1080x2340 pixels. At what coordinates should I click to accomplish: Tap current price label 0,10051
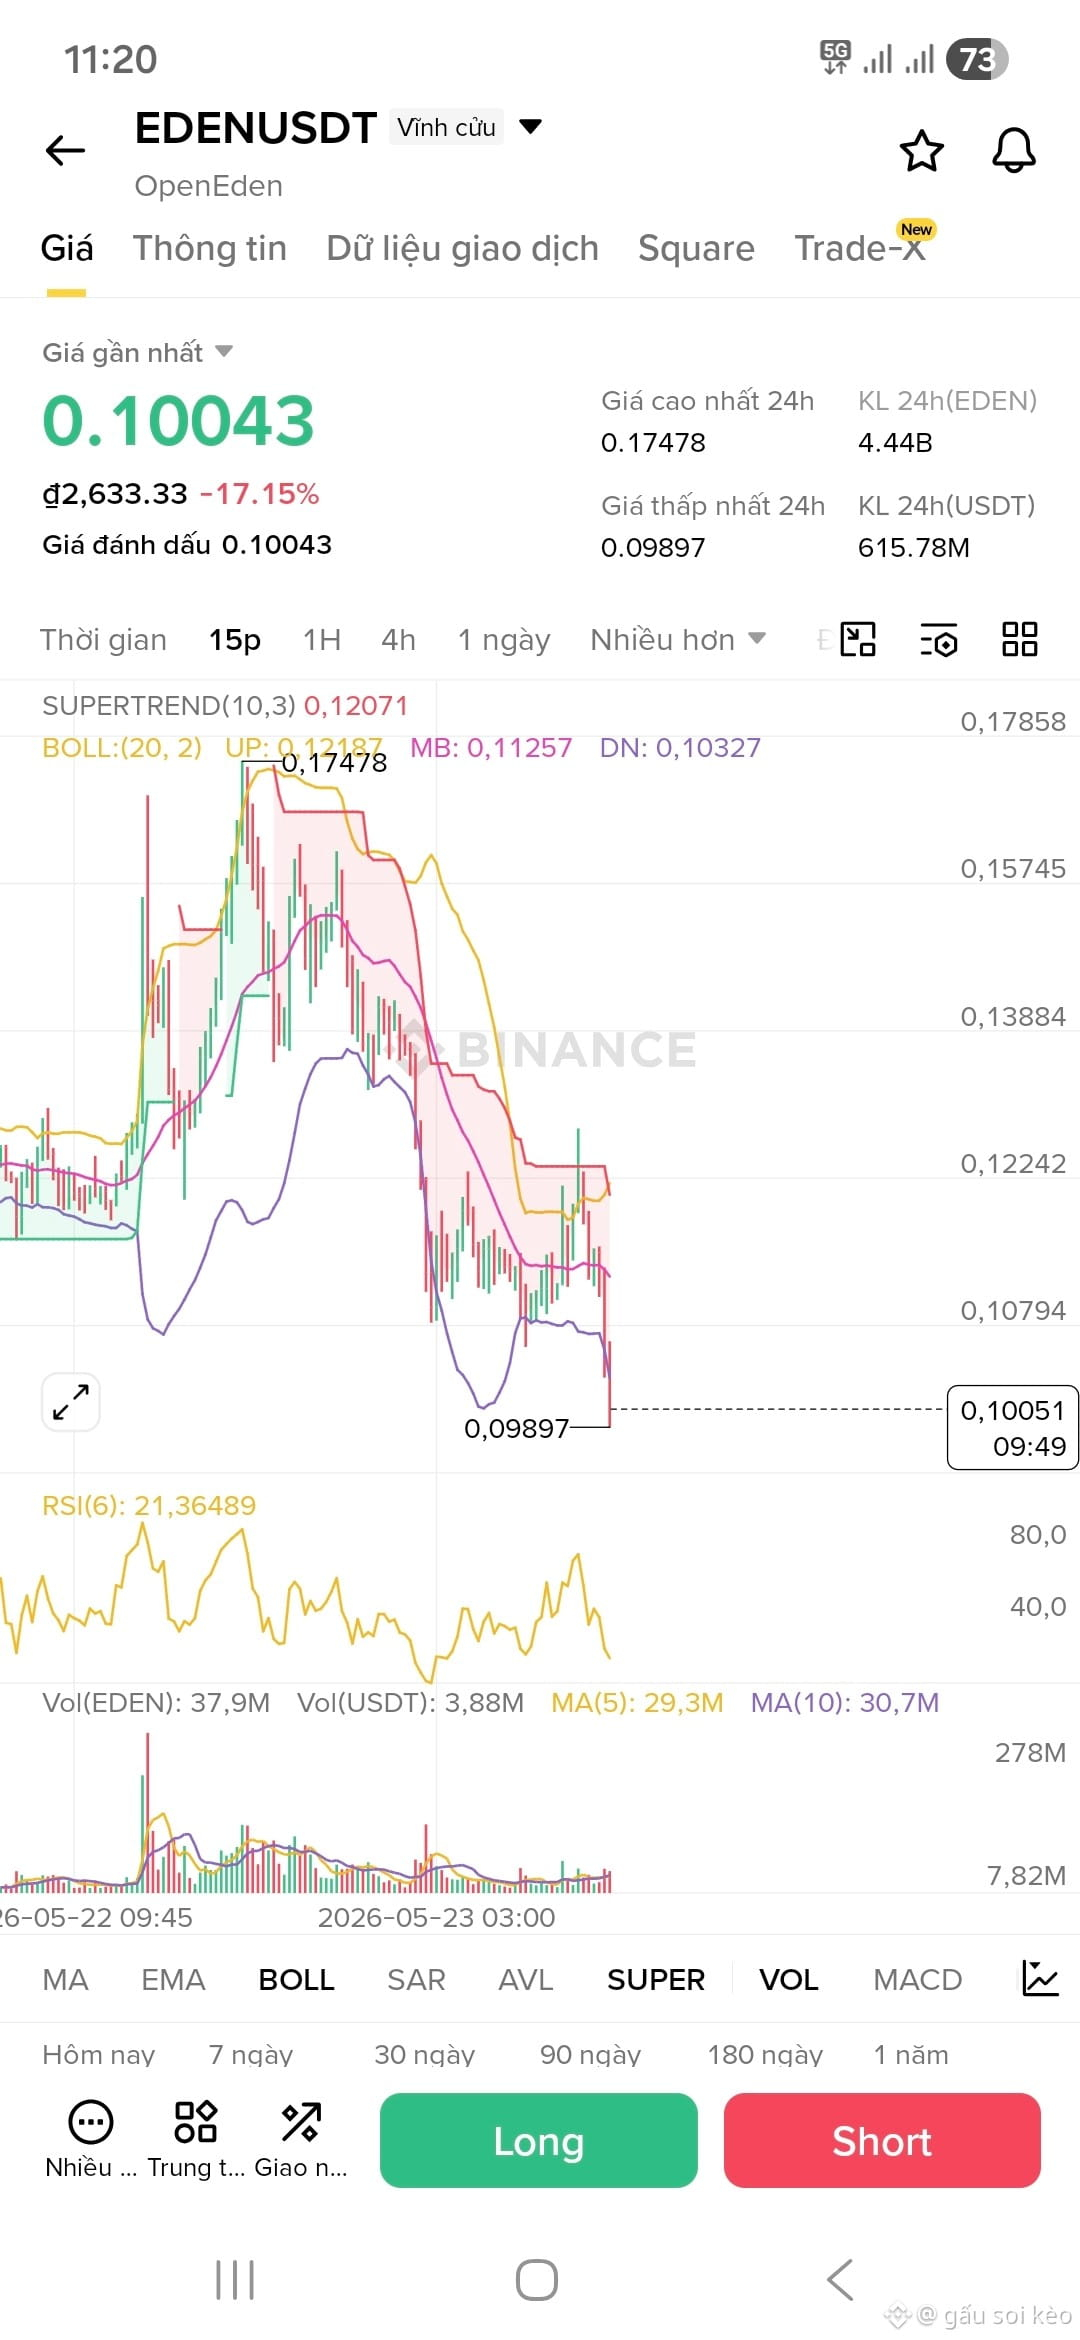tap(1012, 1427)
